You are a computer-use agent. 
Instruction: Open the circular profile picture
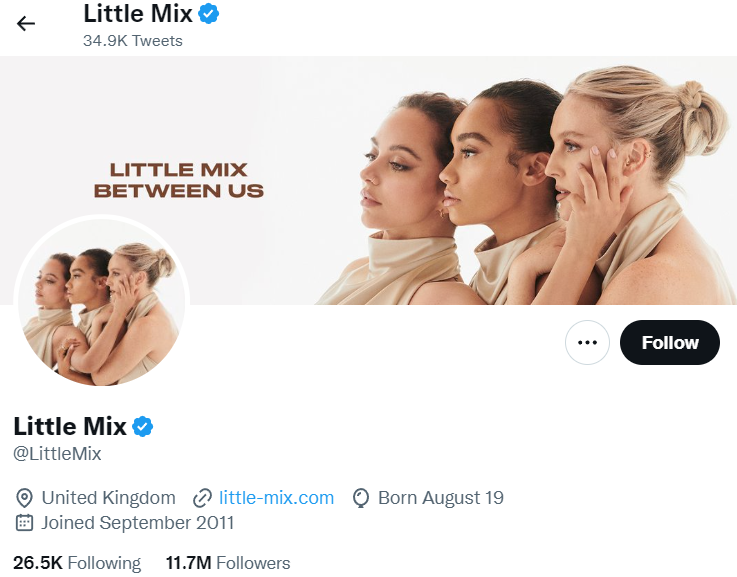click(x=101, y=302)
